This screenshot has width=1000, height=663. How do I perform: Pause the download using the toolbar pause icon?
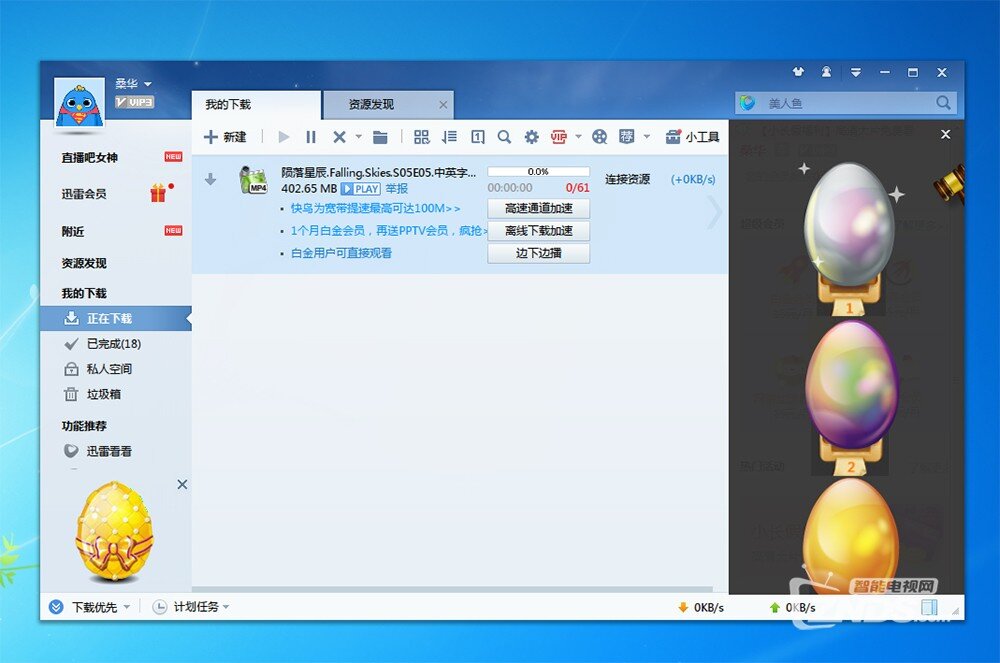click(x=311, y=137)
